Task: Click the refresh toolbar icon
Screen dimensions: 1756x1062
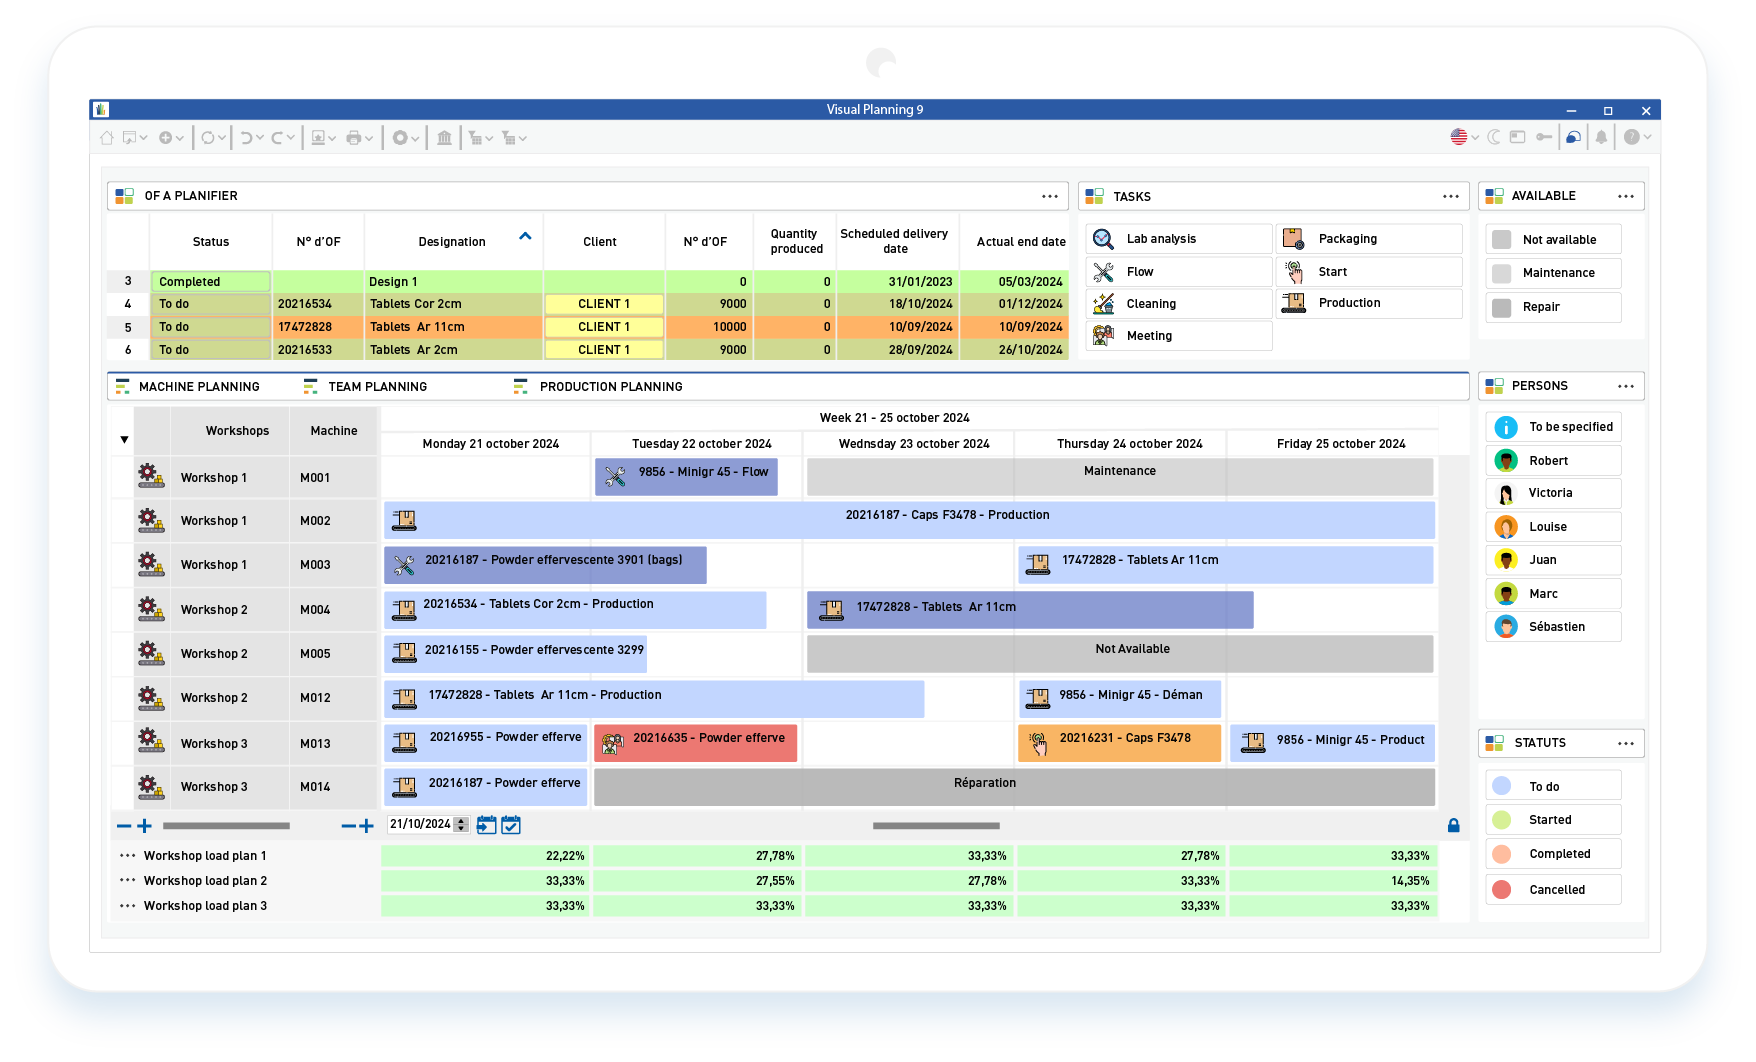Action: 207,138
